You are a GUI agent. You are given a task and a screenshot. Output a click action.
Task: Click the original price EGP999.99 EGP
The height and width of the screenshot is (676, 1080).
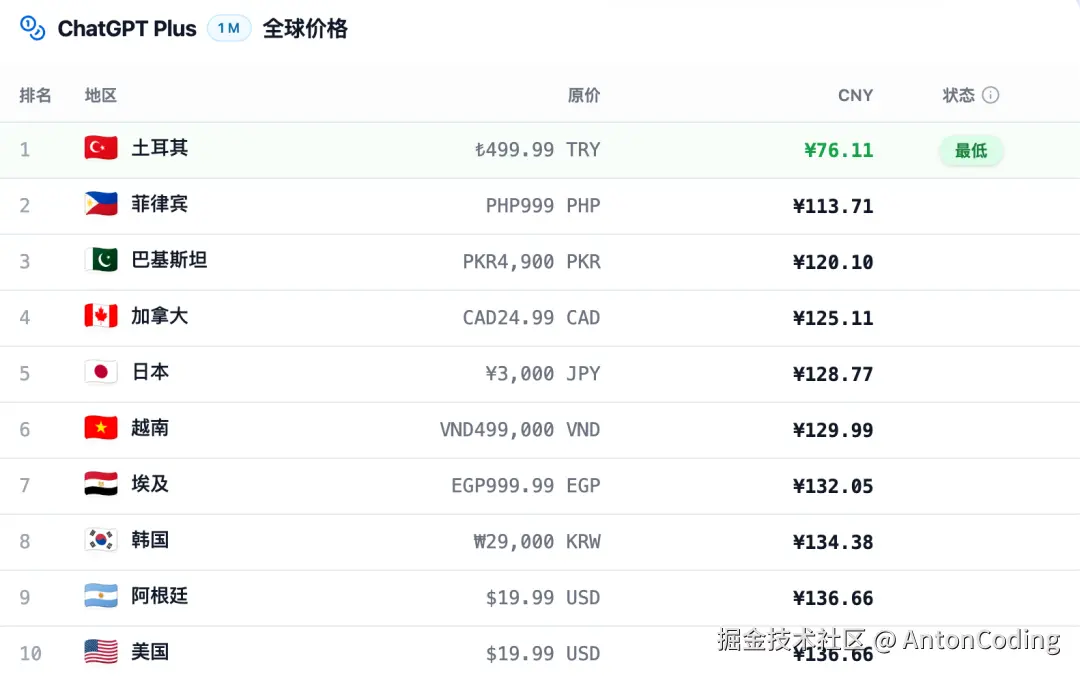tap(526, 486)
